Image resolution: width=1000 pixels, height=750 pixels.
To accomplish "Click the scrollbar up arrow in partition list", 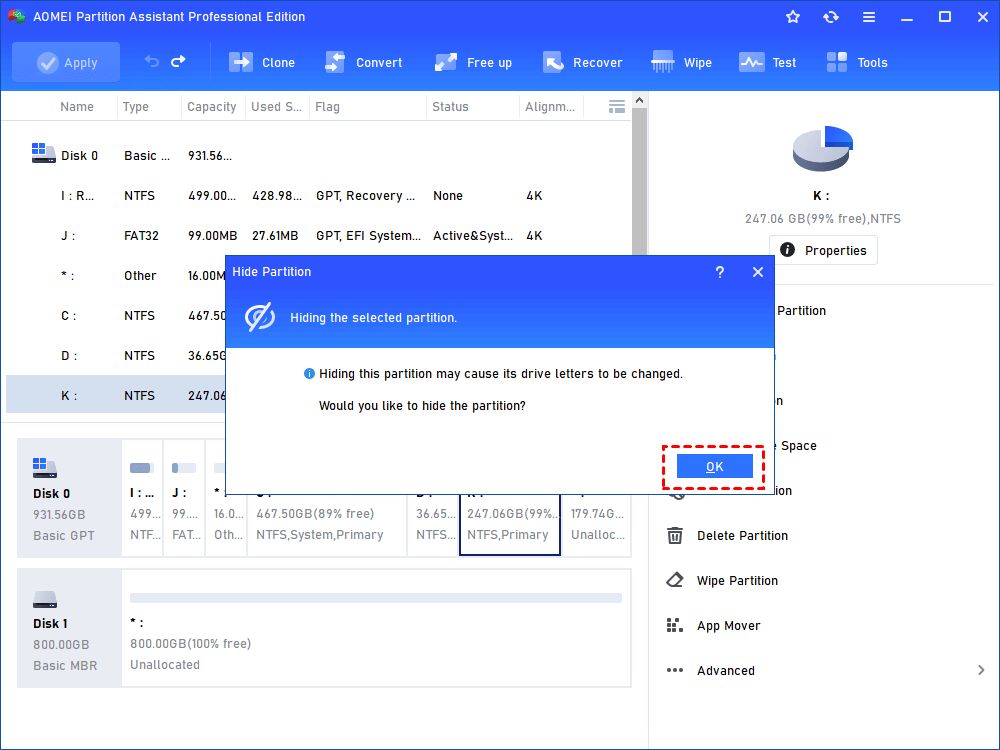I will pos(640,100).
